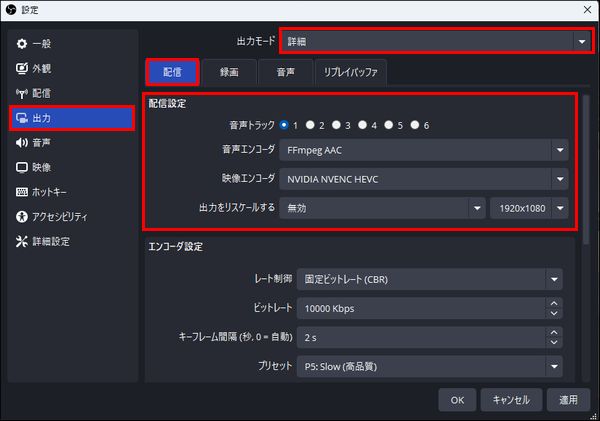Open 一般 settings in sidebar

coord(72,44)
